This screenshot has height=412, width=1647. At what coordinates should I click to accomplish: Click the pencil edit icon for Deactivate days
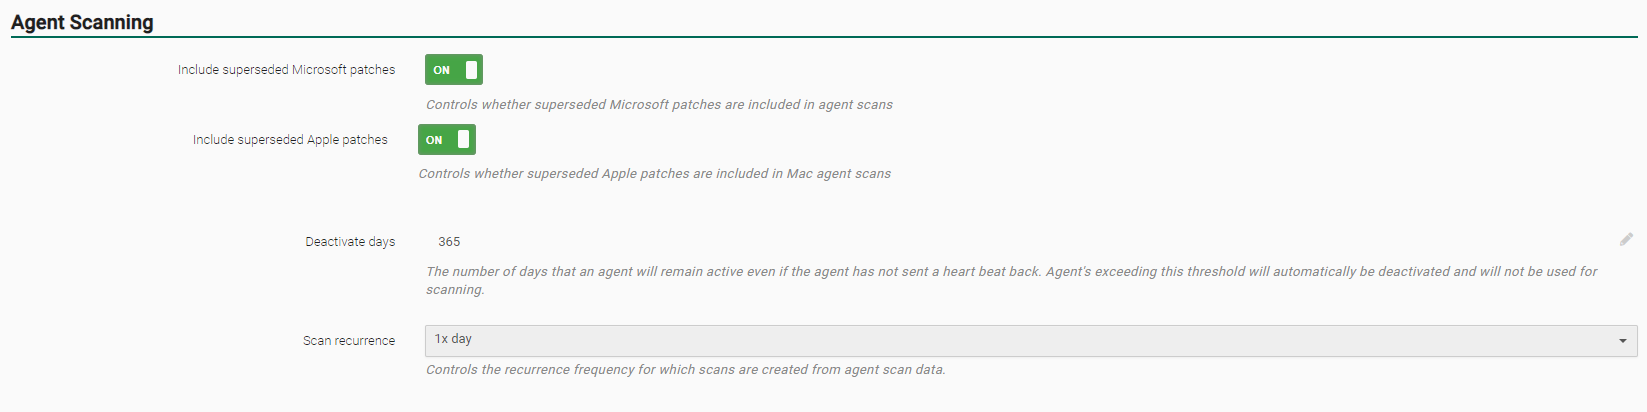1626,240
